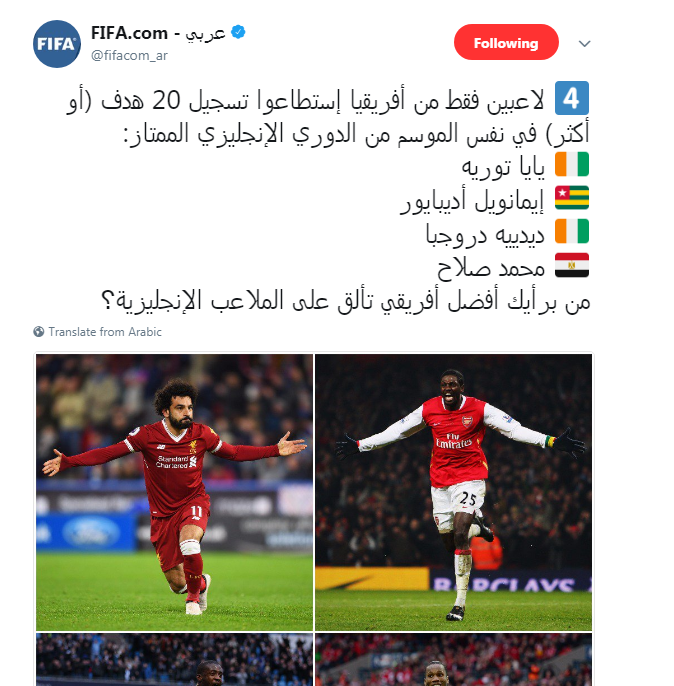Viewport: 674px width, 686px height.
Task: Click Ivory Coast flag beside Didier Drogba
Action: tap(572, 231)
